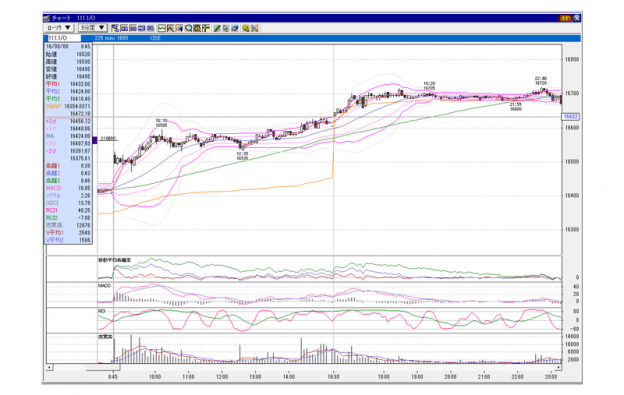This screenshot has height=395, width=624.
Task: Select the arrow pointer tool
Action: (226, 28)
